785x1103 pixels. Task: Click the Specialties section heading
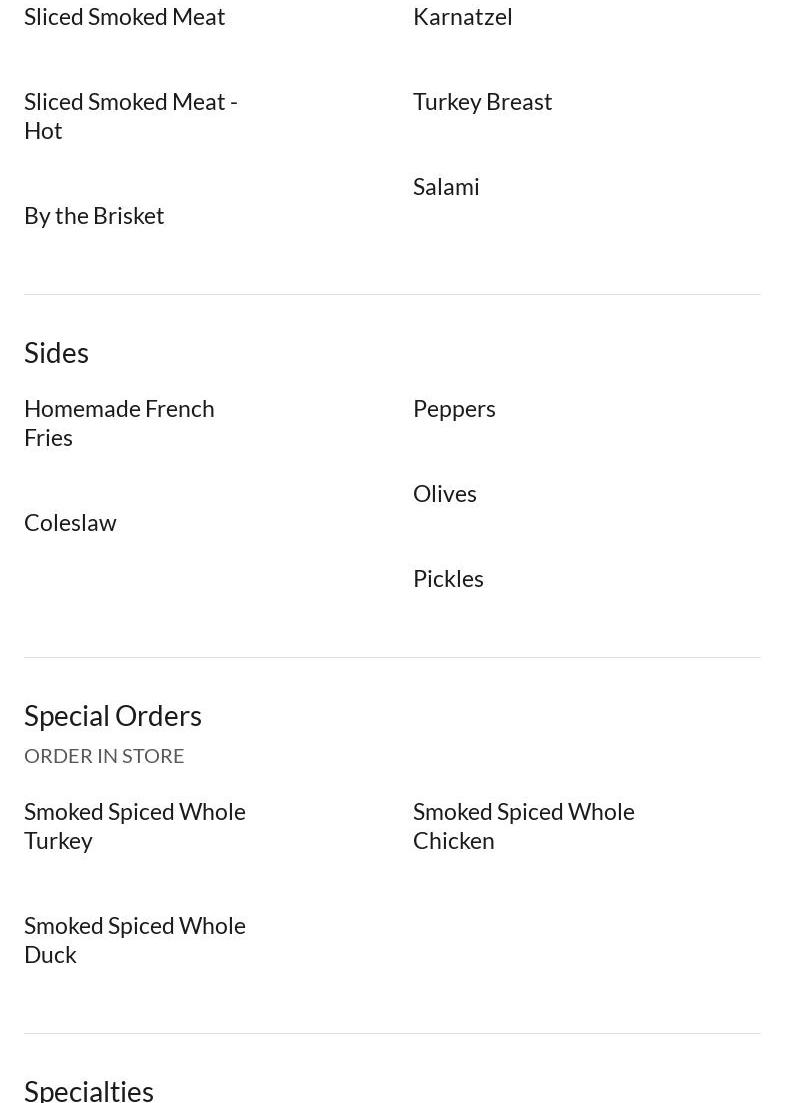pos(89,1090)
